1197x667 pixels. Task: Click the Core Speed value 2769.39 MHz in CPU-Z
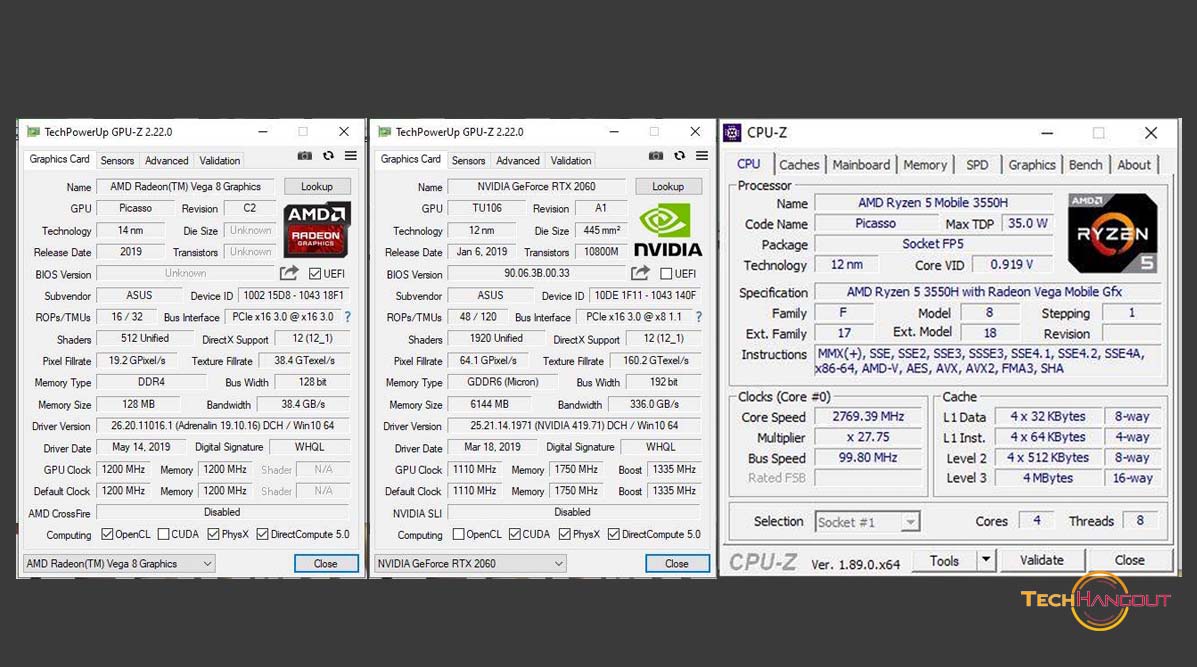868,417
